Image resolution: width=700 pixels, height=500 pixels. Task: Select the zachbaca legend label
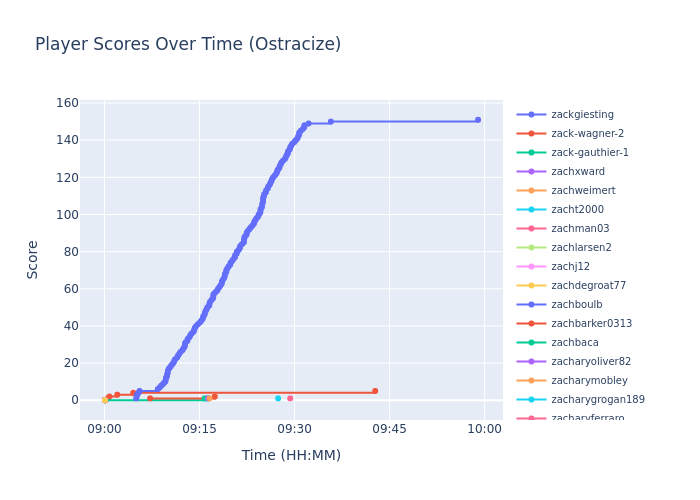(x=574, y=343)
